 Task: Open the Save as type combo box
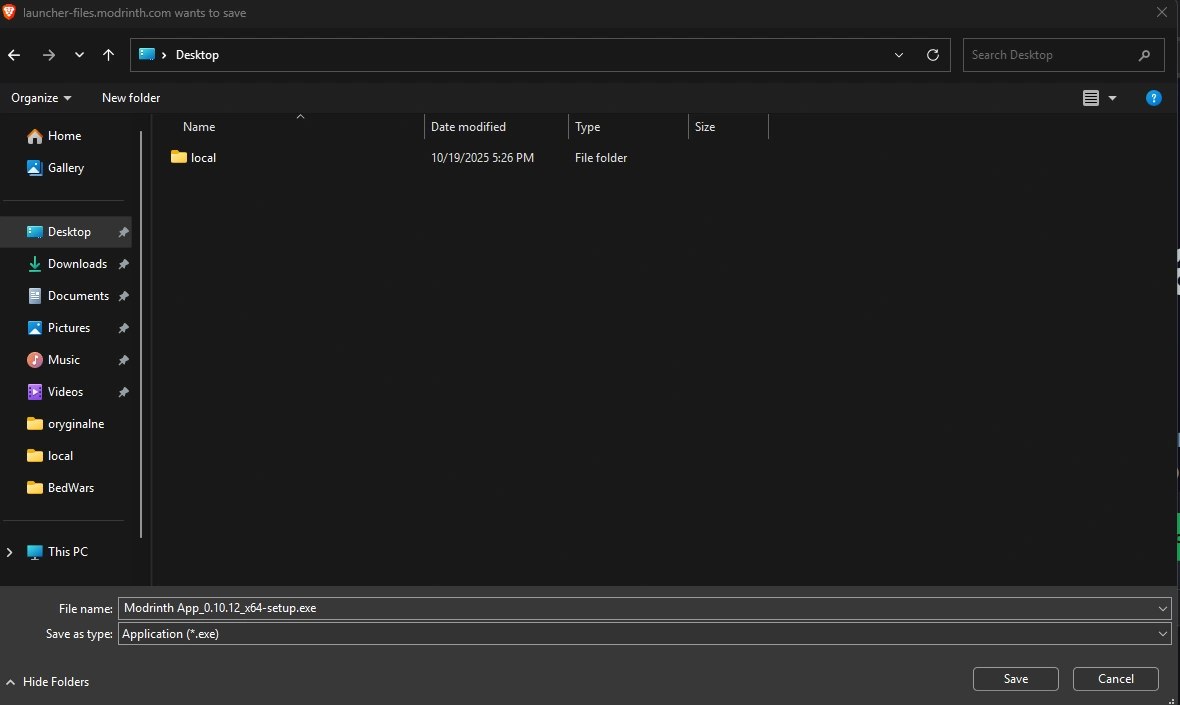[644, 634]
